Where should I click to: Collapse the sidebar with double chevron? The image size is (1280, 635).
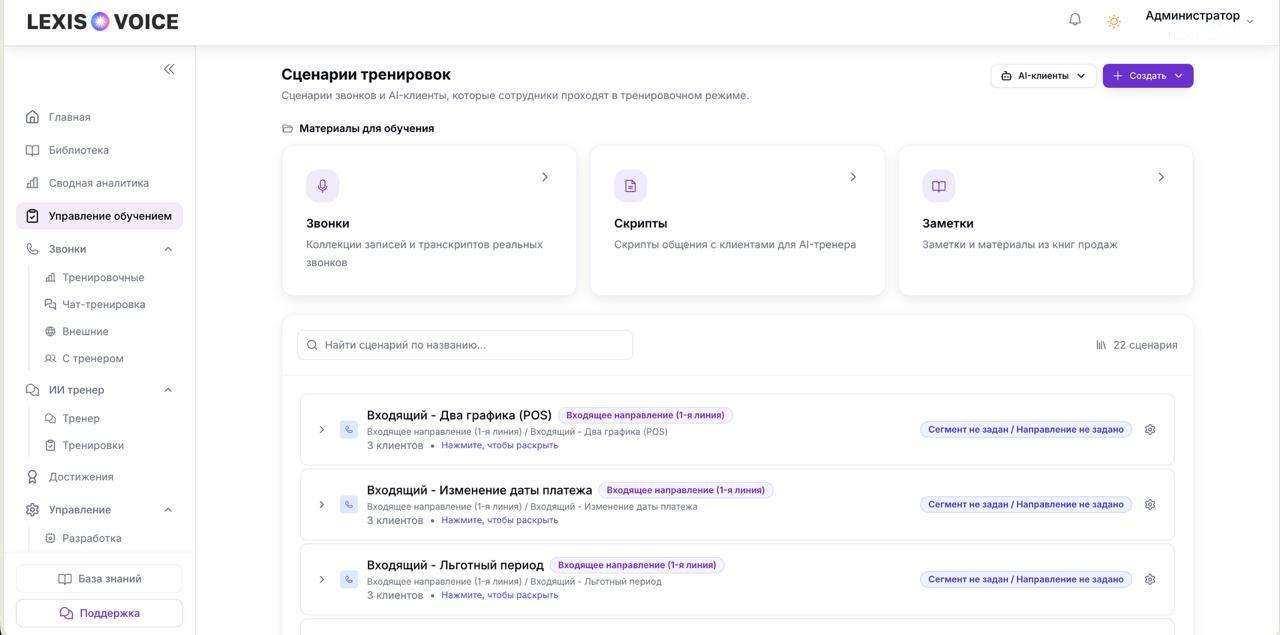click(169, 69)
